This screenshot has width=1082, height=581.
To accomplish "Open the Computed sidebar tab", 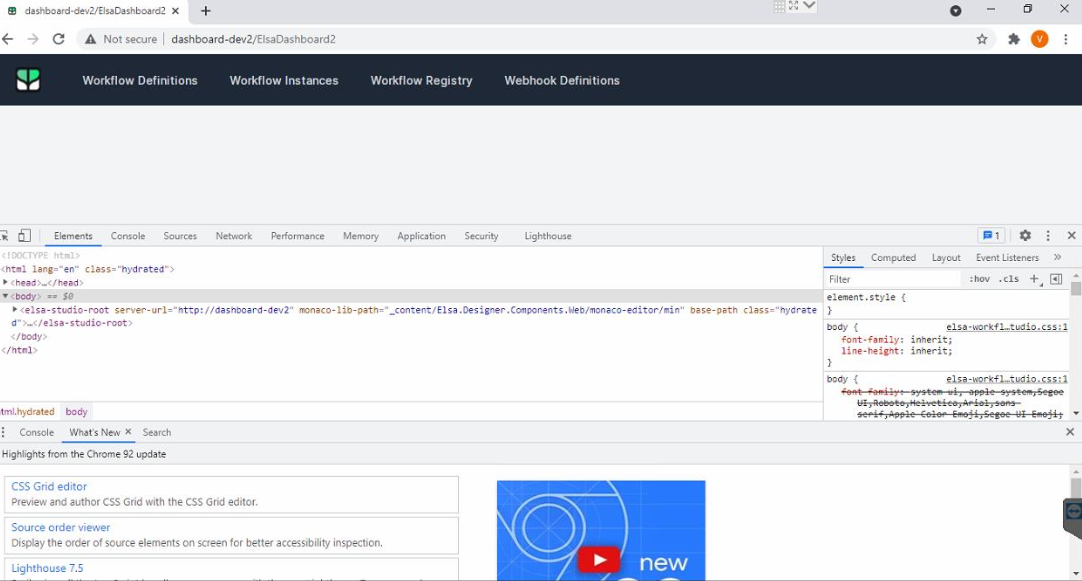I will click(894, 257).
